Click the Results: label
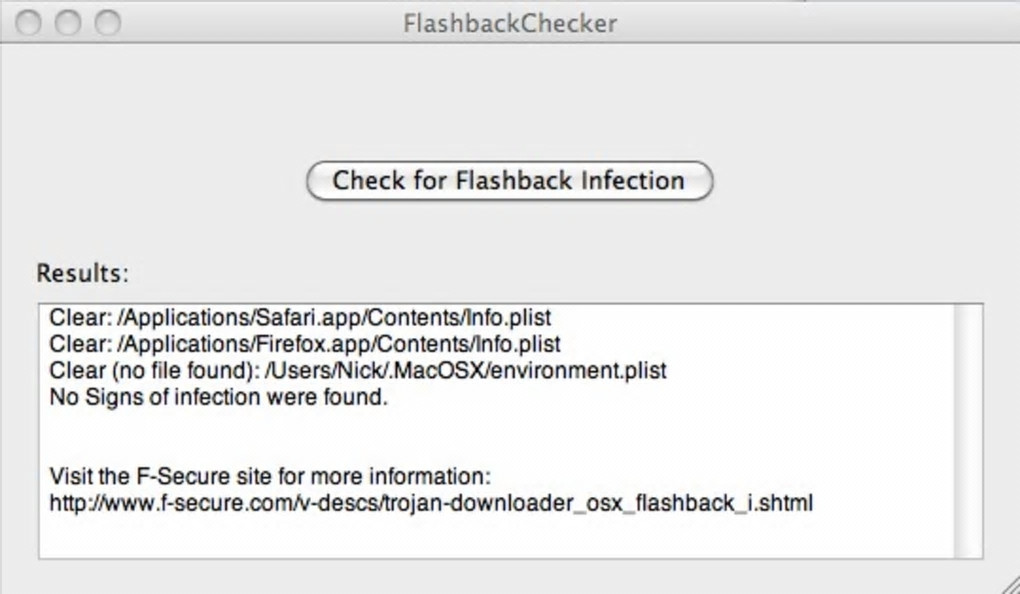This screenshot has width=1020, height=594. 83,273
